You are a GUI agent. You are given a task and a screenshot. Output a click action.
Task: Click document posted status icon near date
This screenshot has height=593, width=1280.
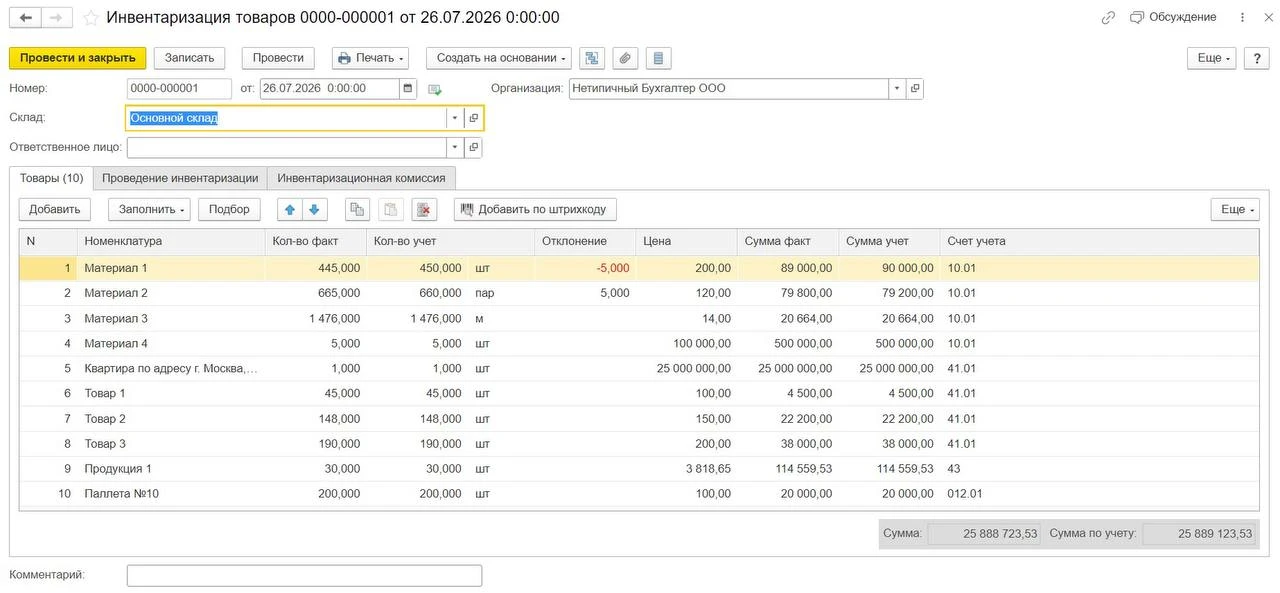click(435, 89)
